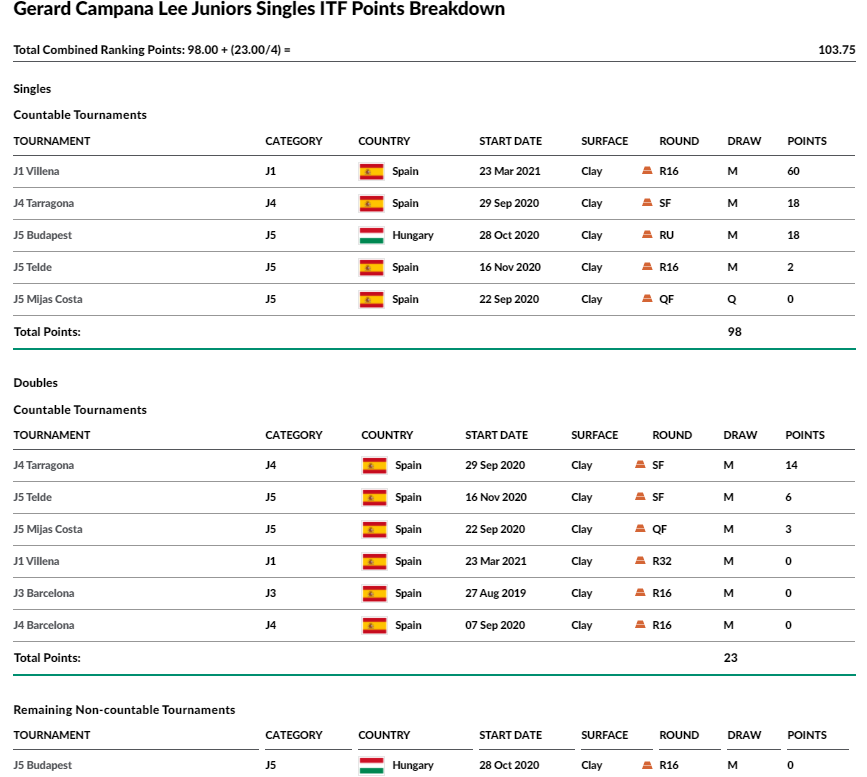Click the Hungary flag in non-countable Budapest row

pyautogui.click(x=371, y=765)
